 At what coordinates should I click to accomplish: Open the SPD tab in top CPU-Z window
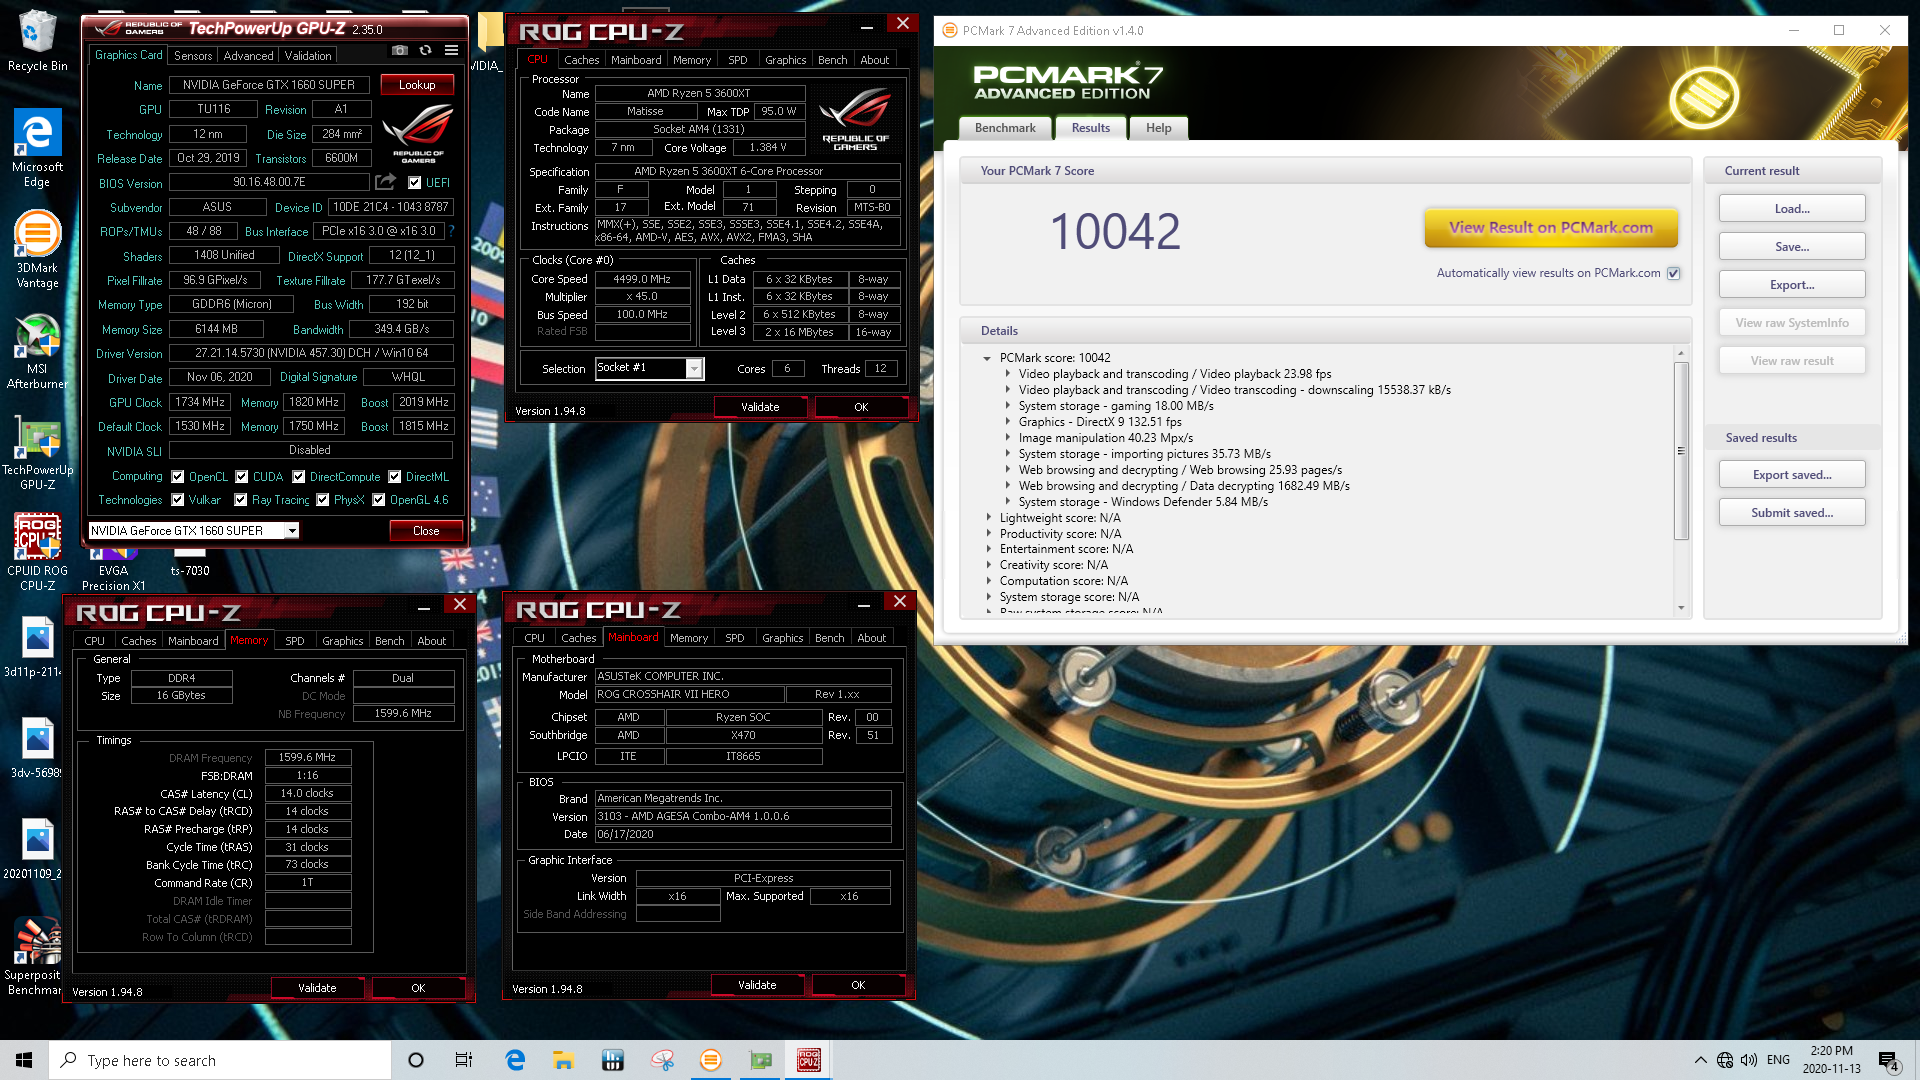[737, 60]
